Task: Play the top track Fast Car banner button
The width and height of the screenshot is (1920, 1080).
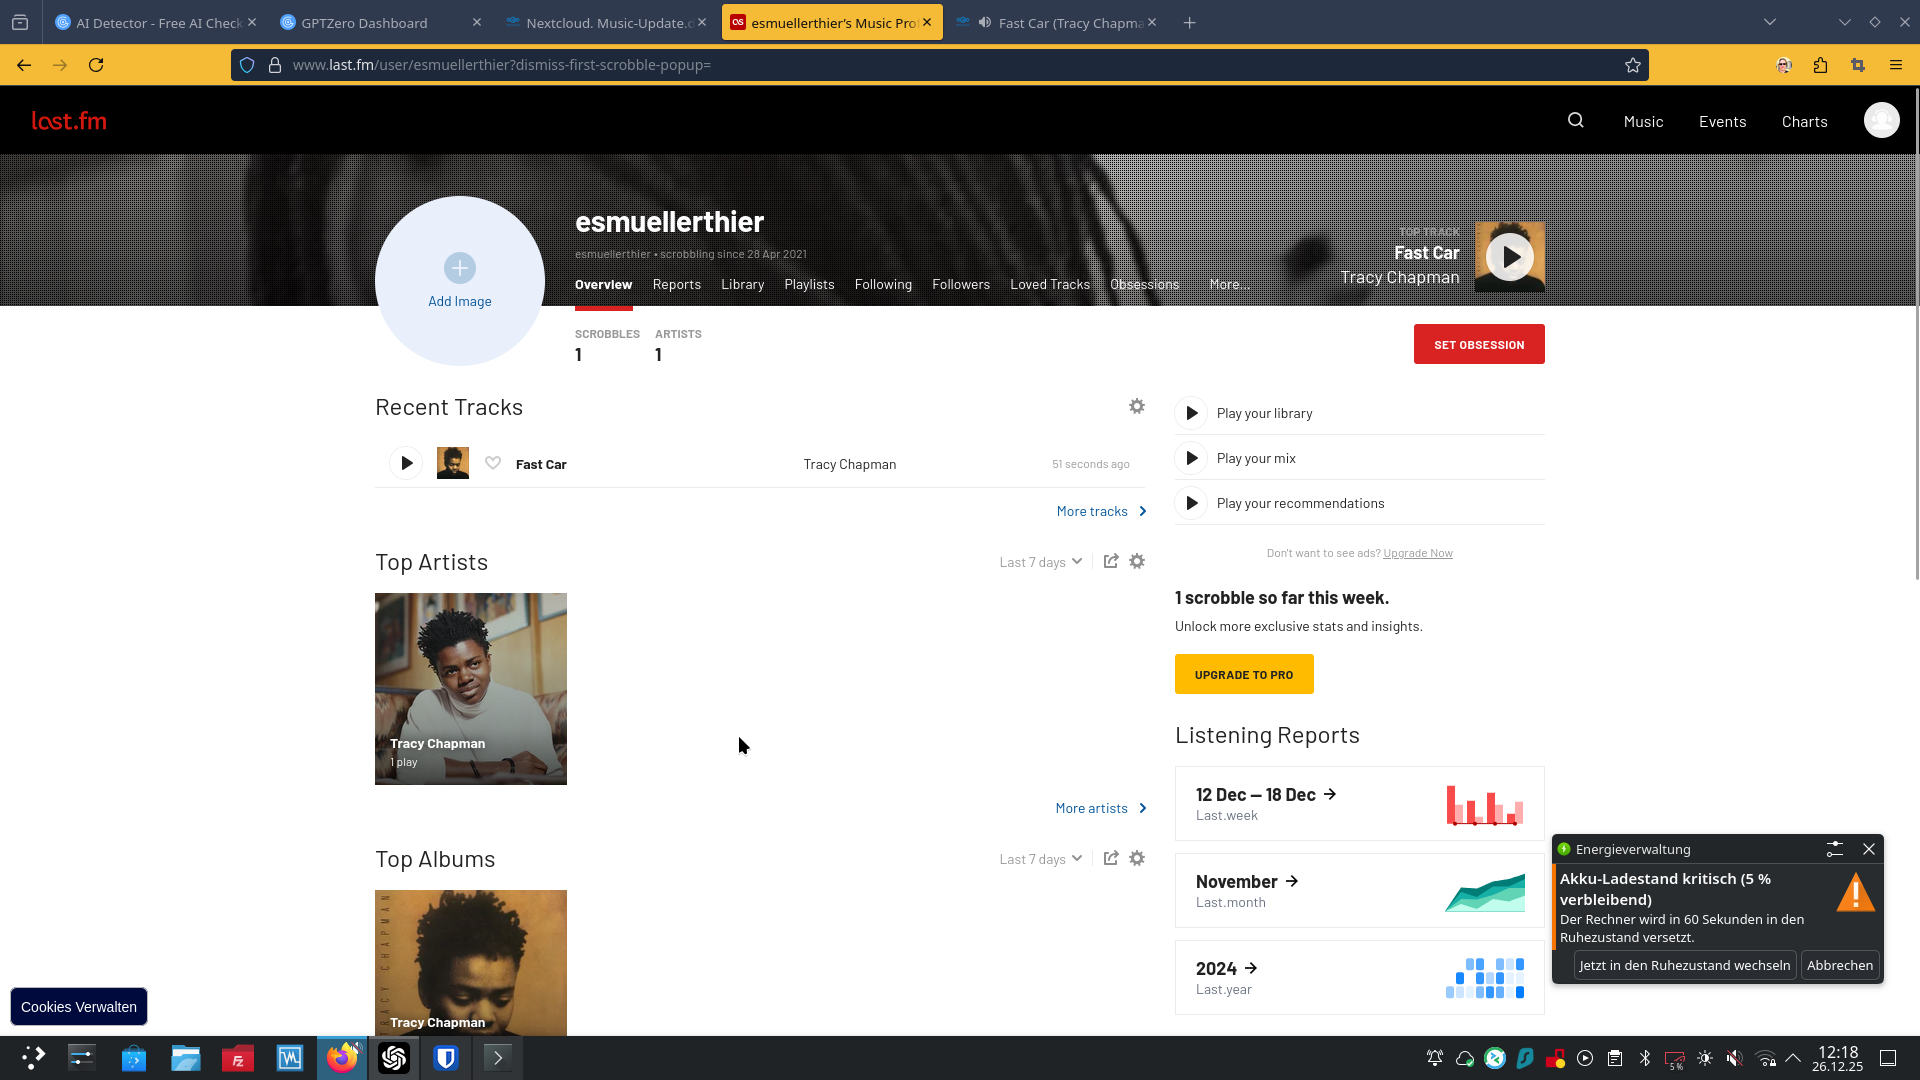Action: pyautogui.click(x=1510, y=257)
